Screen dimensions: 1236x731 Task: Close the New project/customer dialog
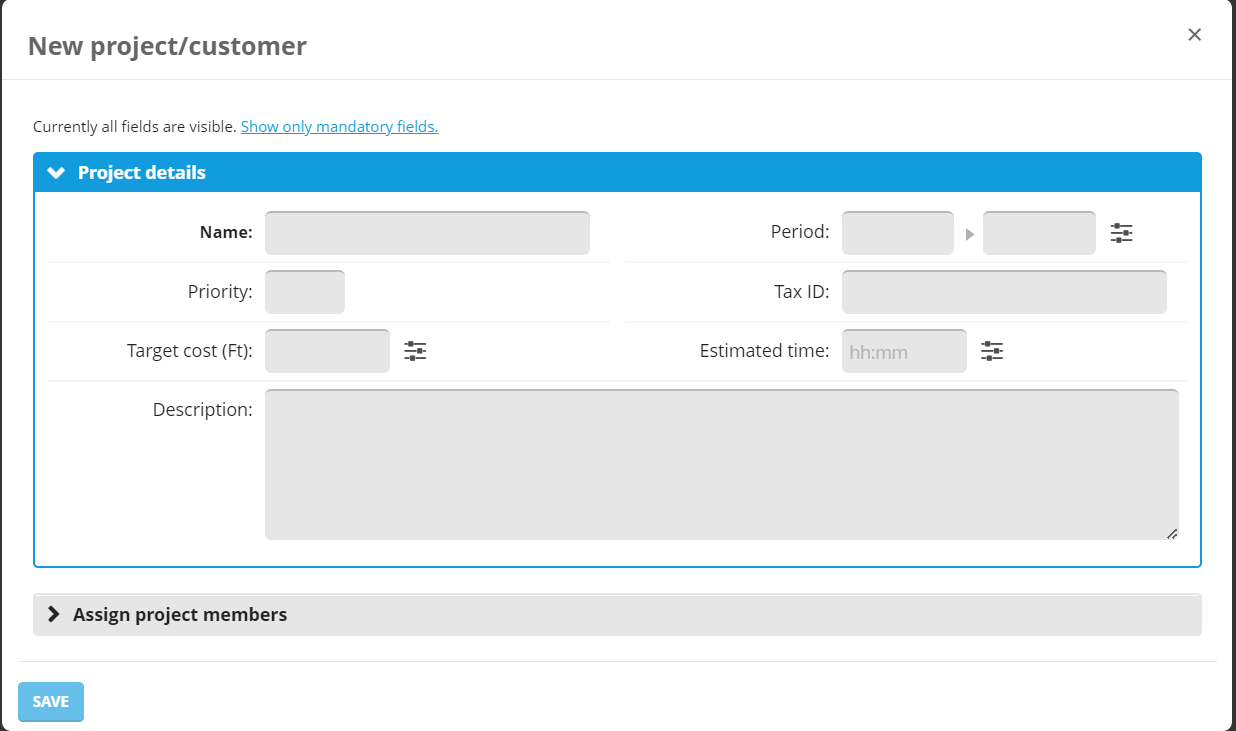(x=1194, y=35)
